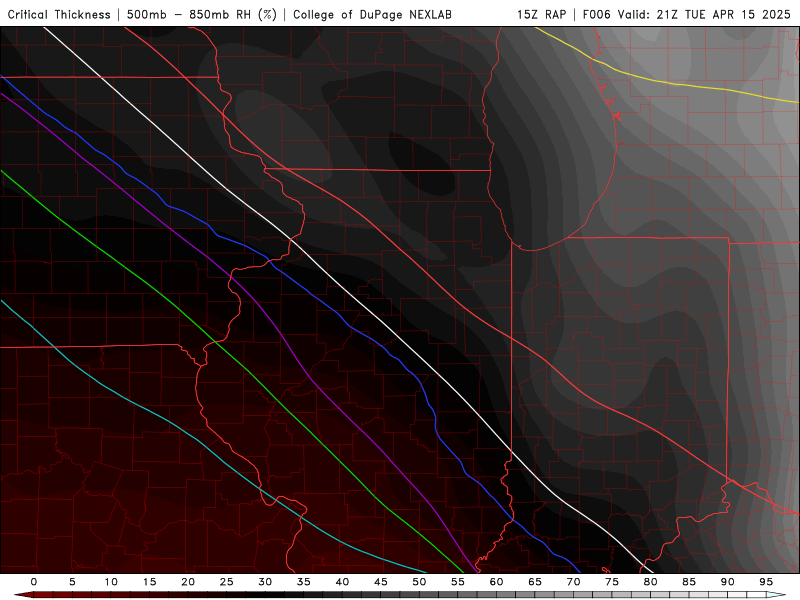
Task: Click the '500mb – 850mb RH (%)' label
Action: [202, 14]
